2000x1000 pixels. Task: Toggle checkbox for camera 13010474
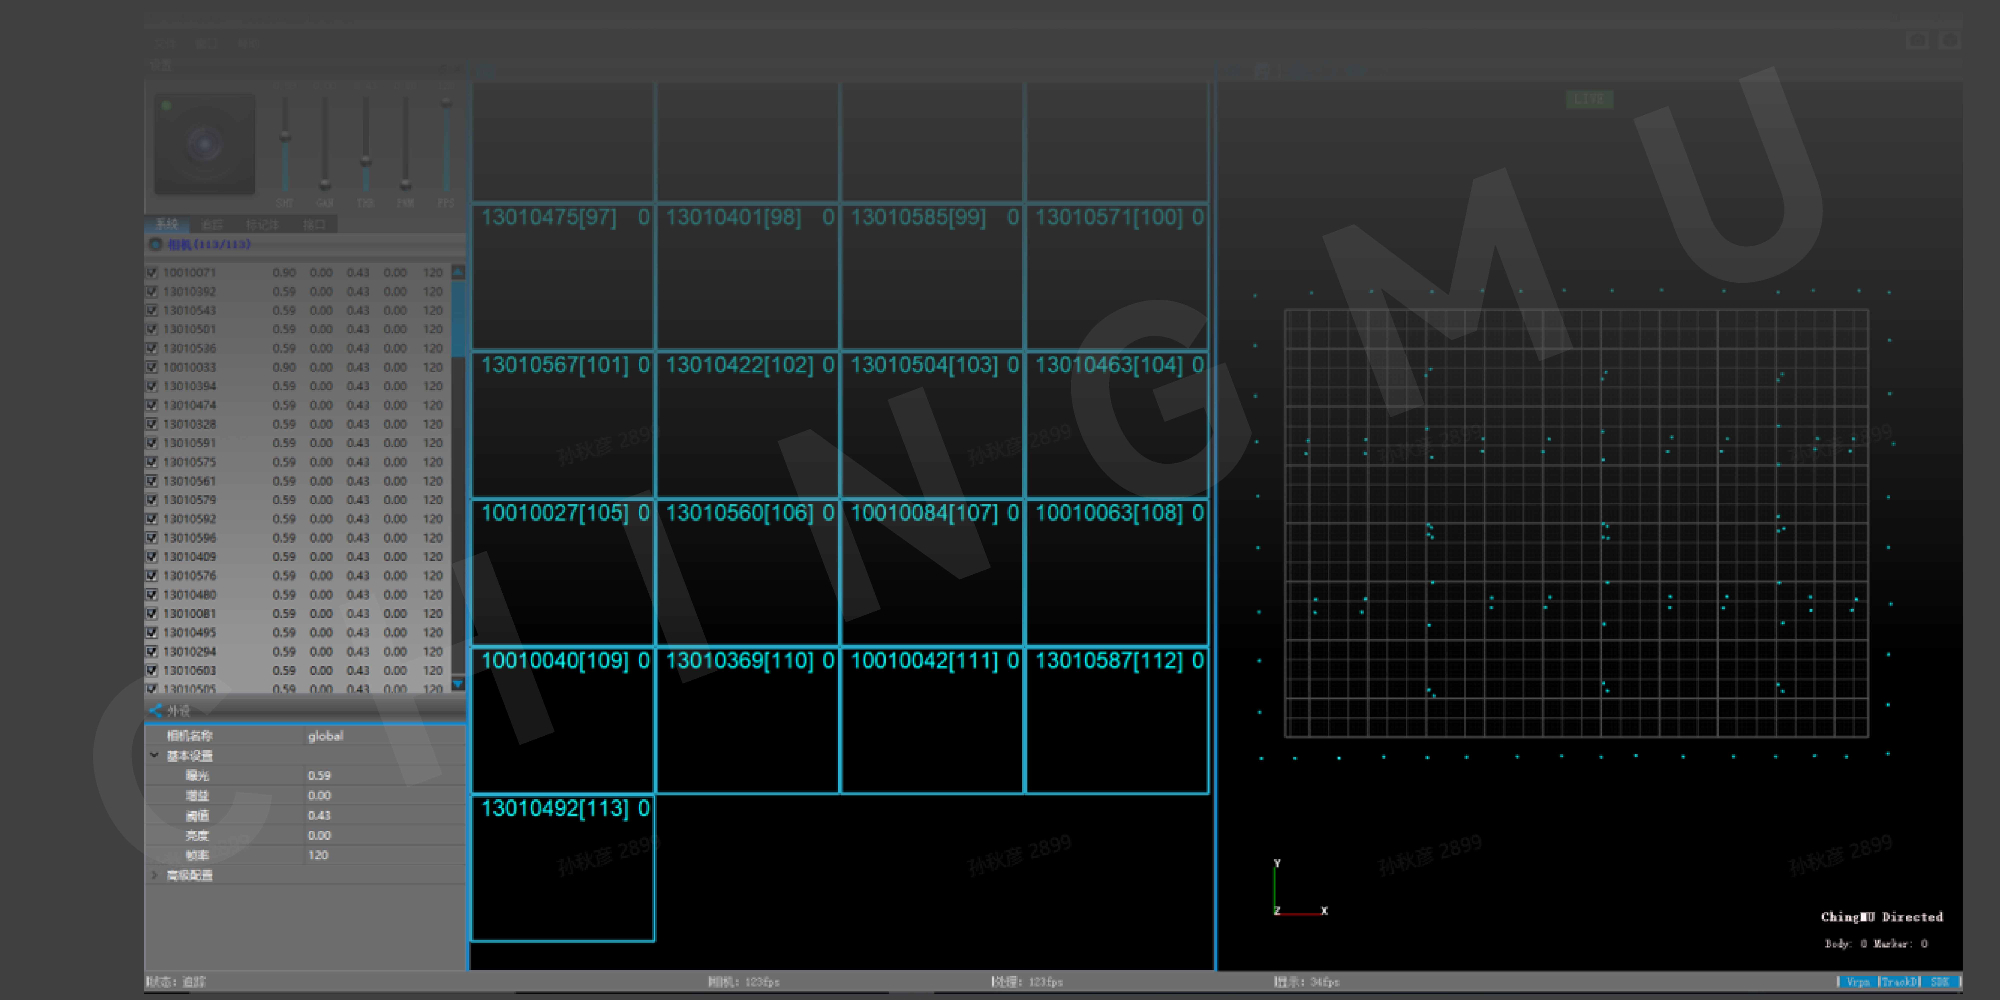coord(152,405)
